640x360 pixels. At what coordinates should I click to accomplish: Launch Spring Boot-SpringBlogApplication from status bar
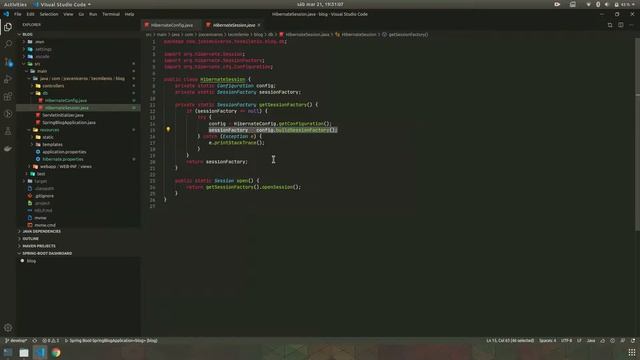pyautogui.click(x=111, y=340)
